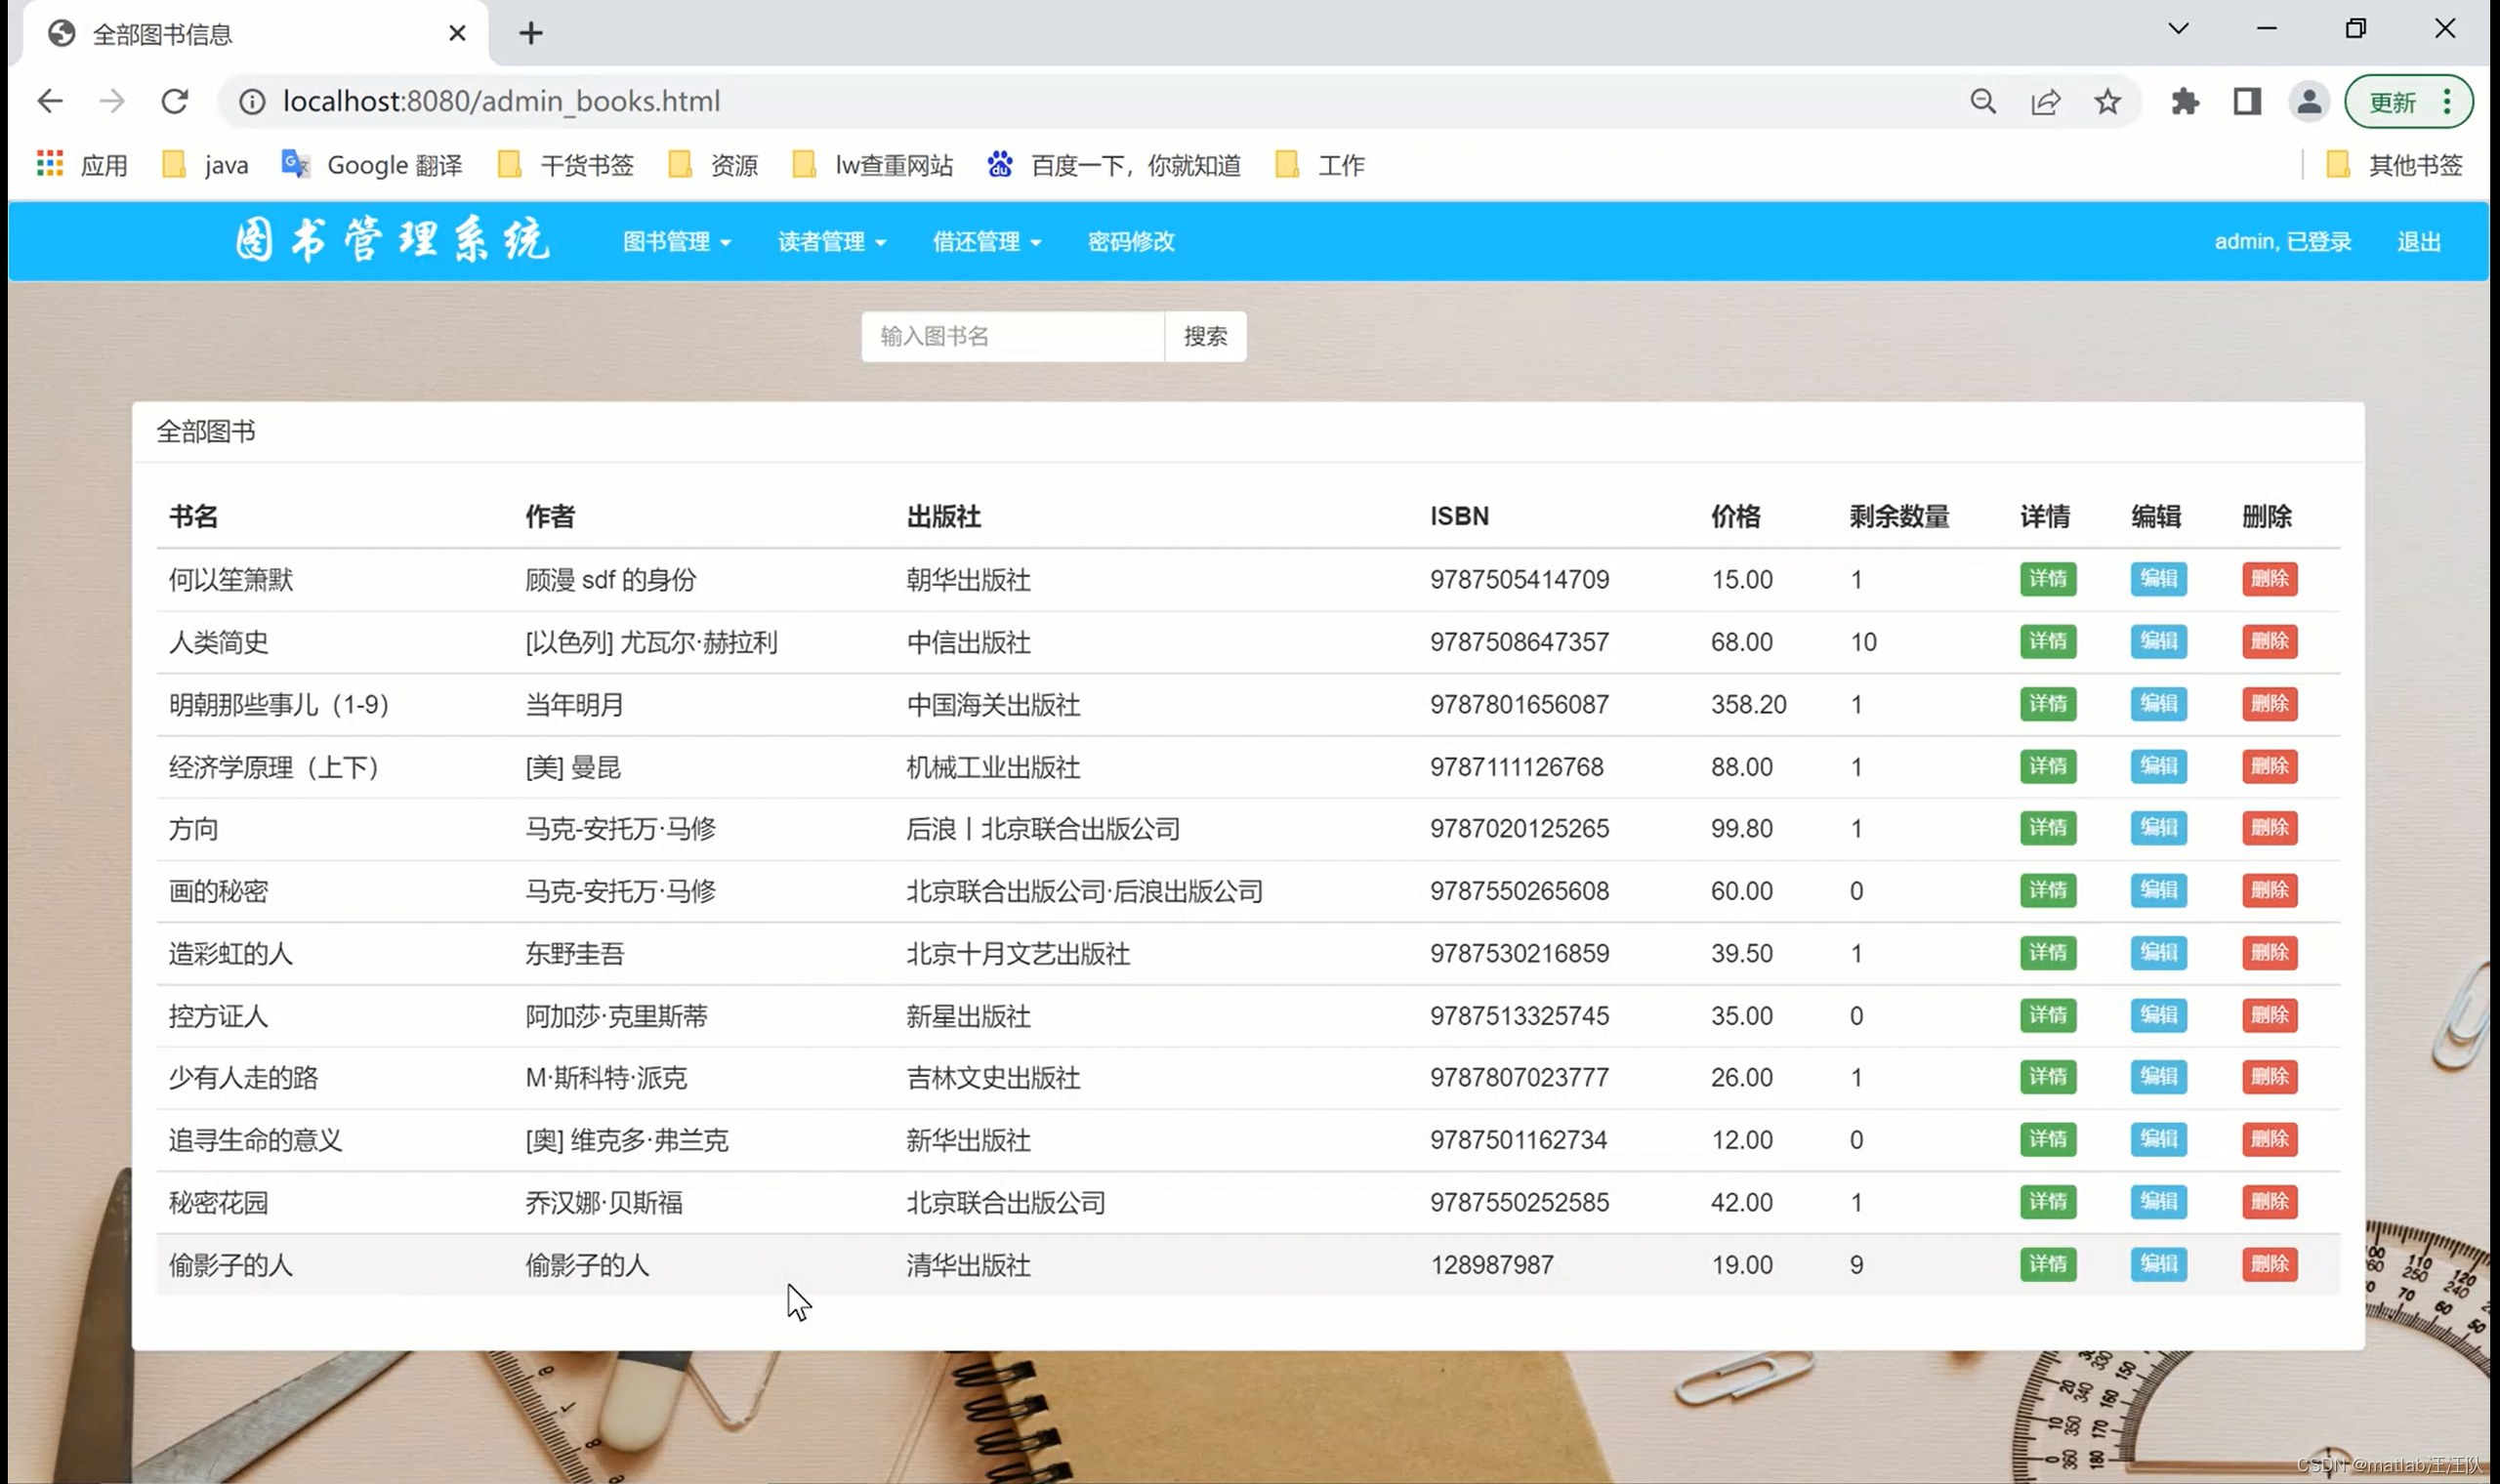This screenshot has height=1484, width=2500.
Task: Click the site info icon before URL
Action: pyautogui.click(x=252, y=101)
